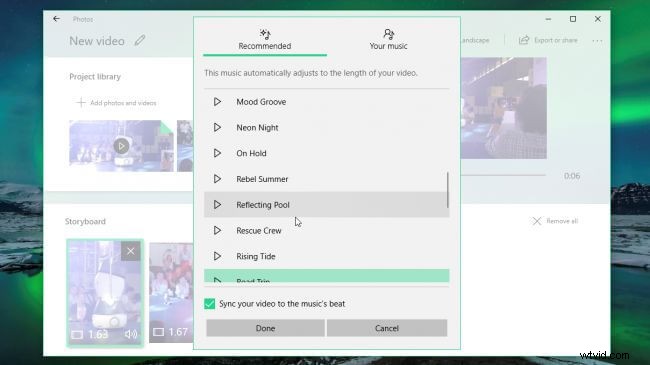Open the three-dot more options menu
This screenshot has height=365, width=650.
tap(597, 41)
